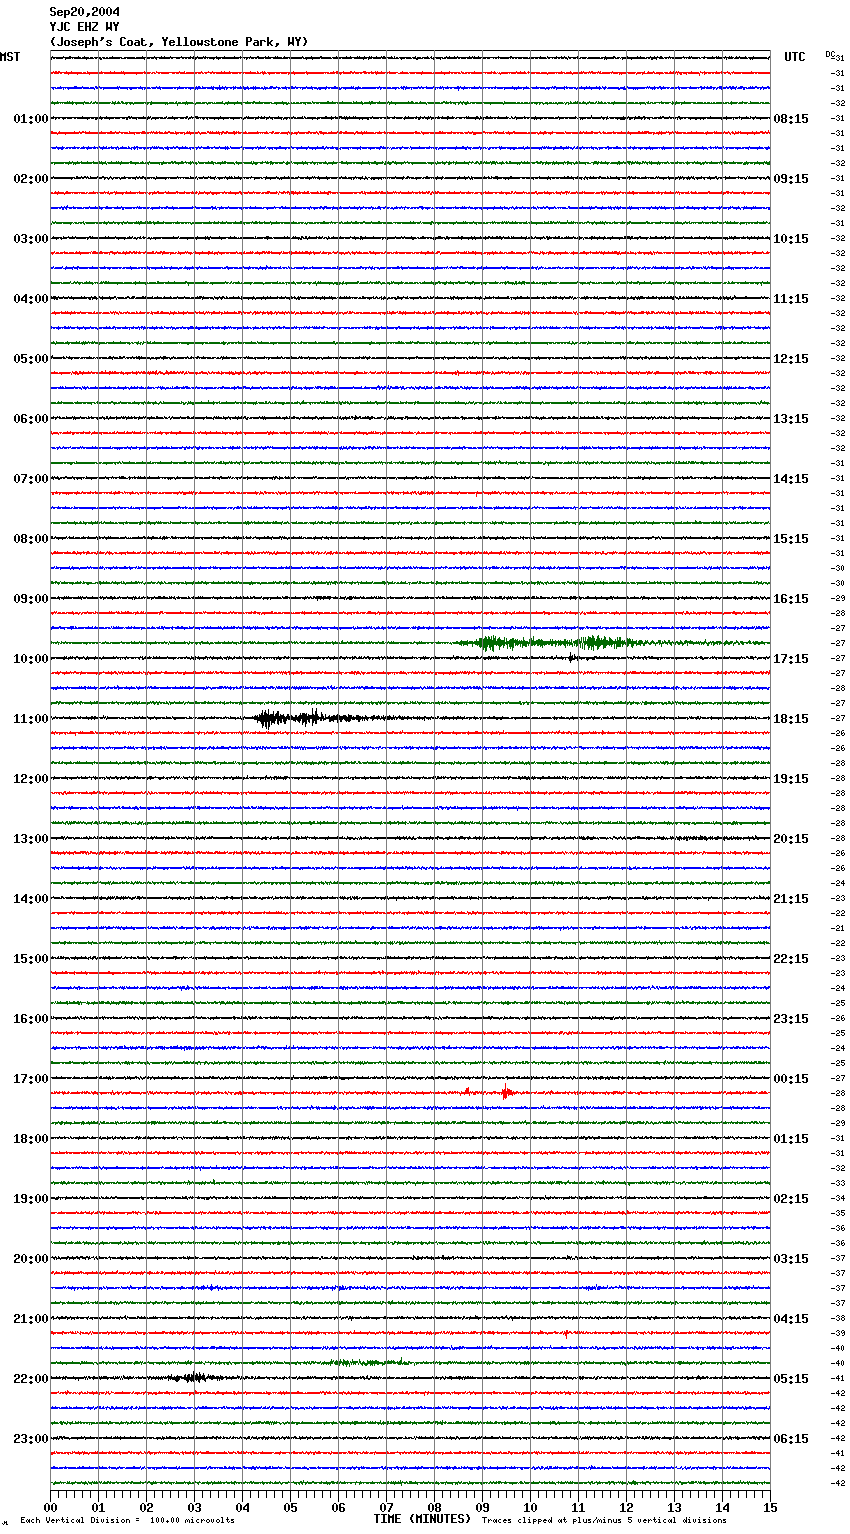The height and width of the screenshot is (1534, 850).
Task: Click the black event burst on 22:00 MST trace
Action: [x=195, y=1378]
